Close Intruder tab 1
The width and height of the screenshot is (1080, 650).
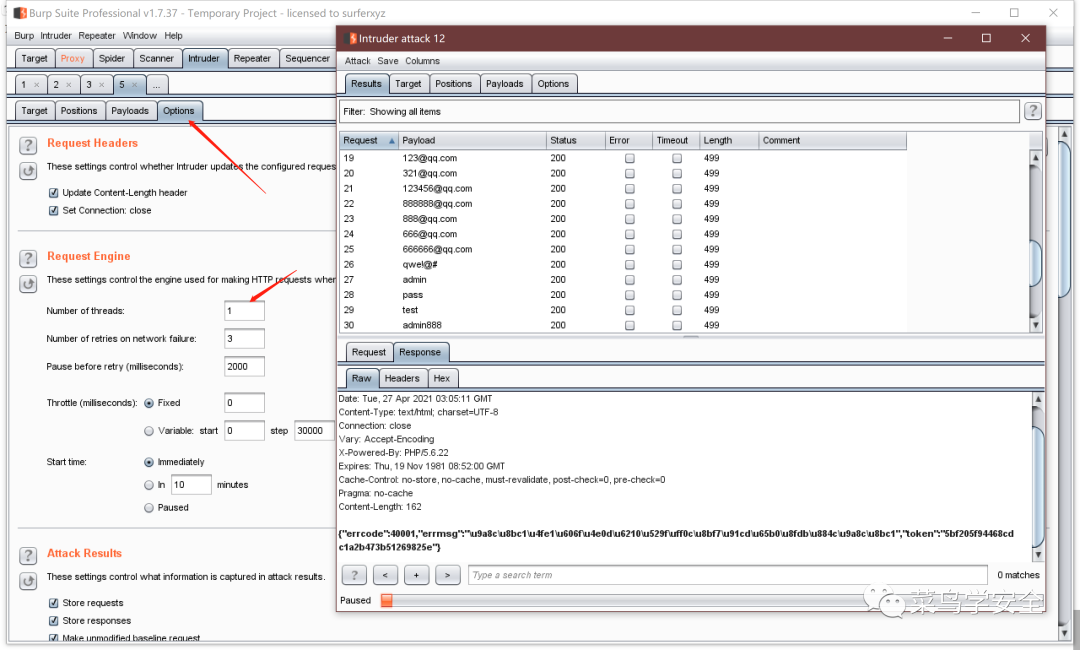[x=37, y=85]
